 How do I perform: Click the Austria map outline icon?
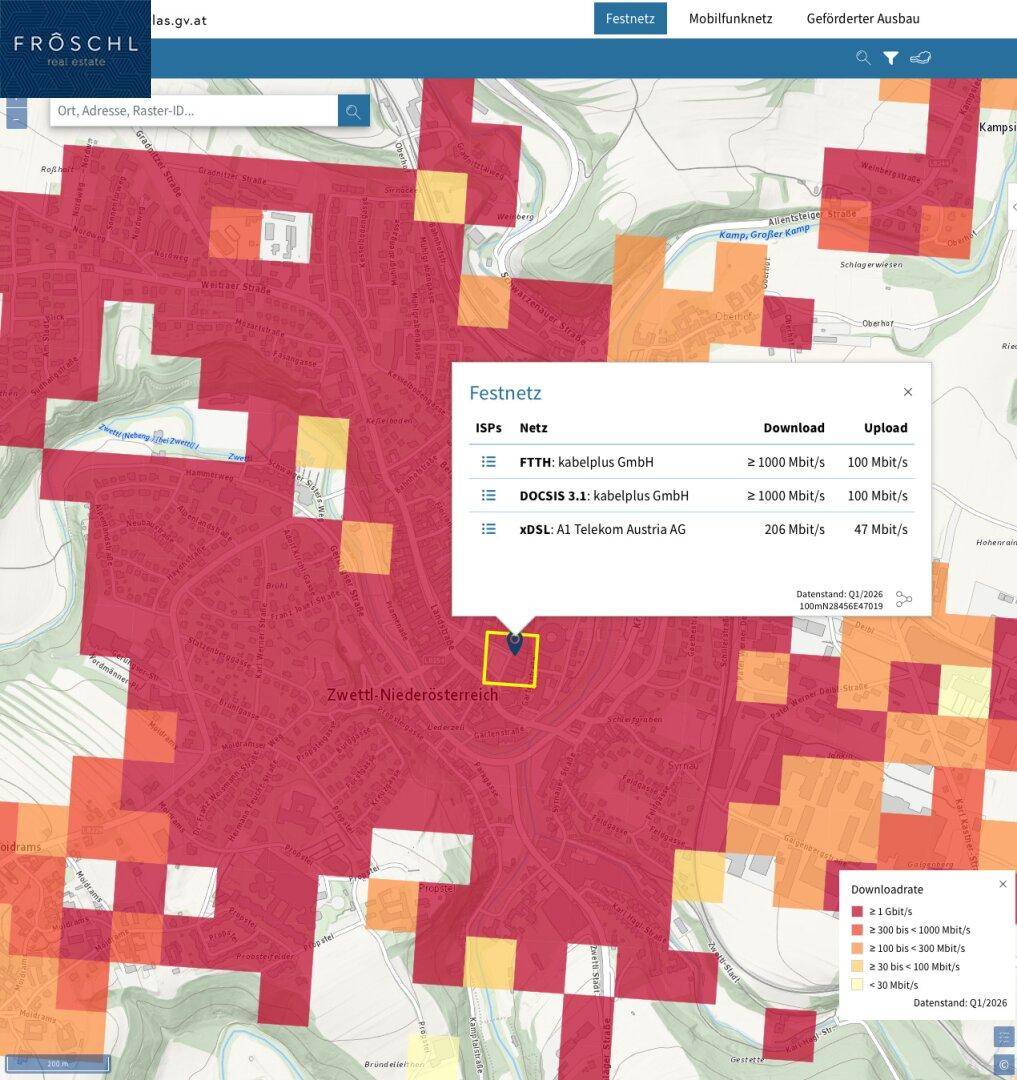pyautogui.click(x=920, y=58)
